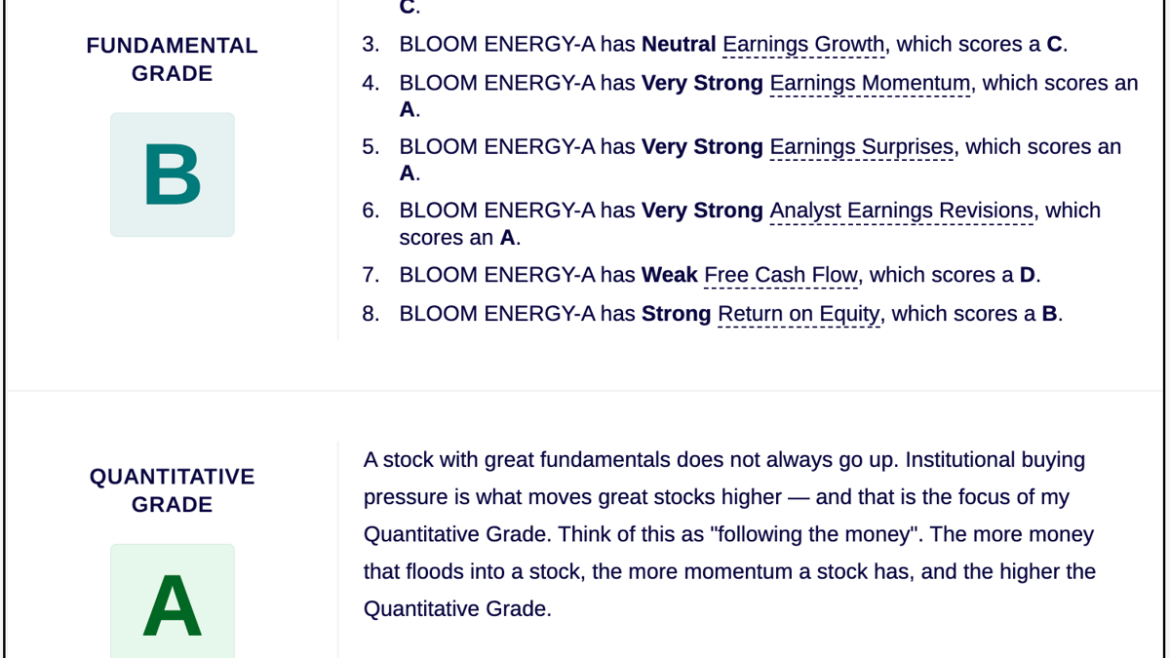Click the bold Neutral rating word
Screen dimensions: 1170x658
pos(678,45)
